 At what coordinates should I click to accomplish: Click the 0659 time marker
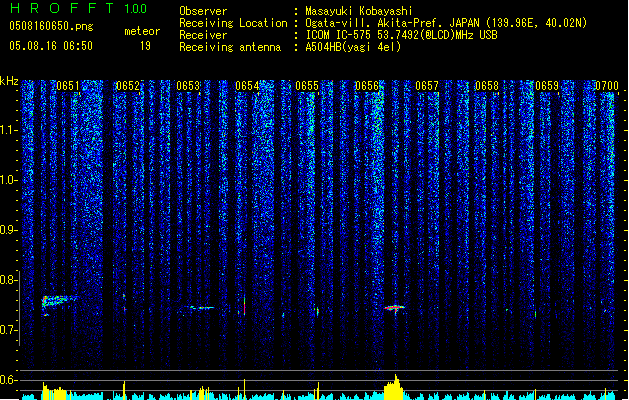coord(547,86)
